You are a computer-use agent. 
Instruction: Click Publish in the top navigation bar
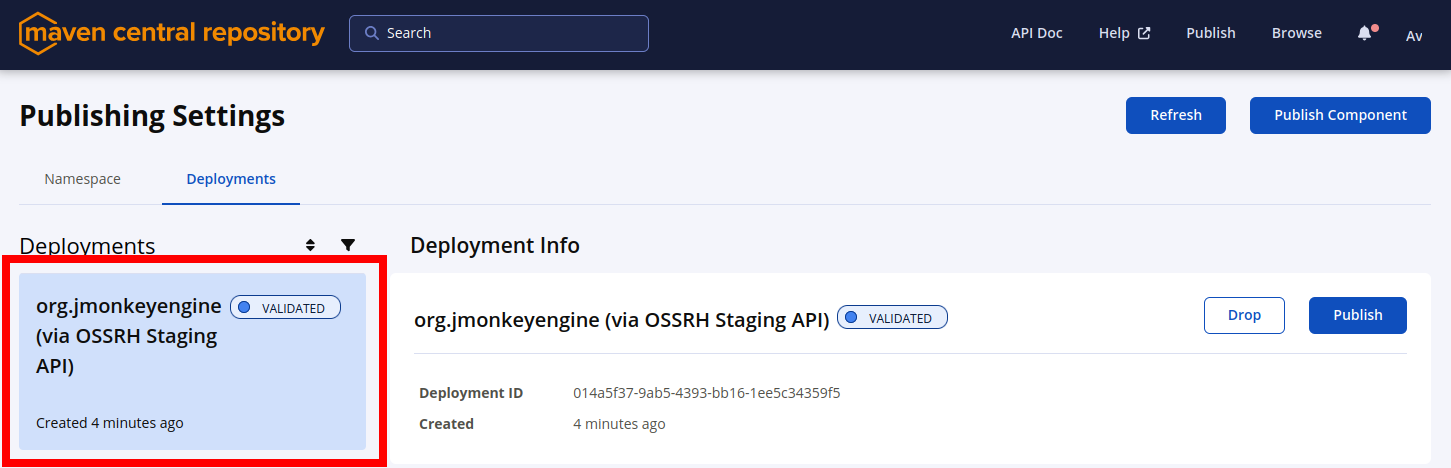coord(1210,33)
